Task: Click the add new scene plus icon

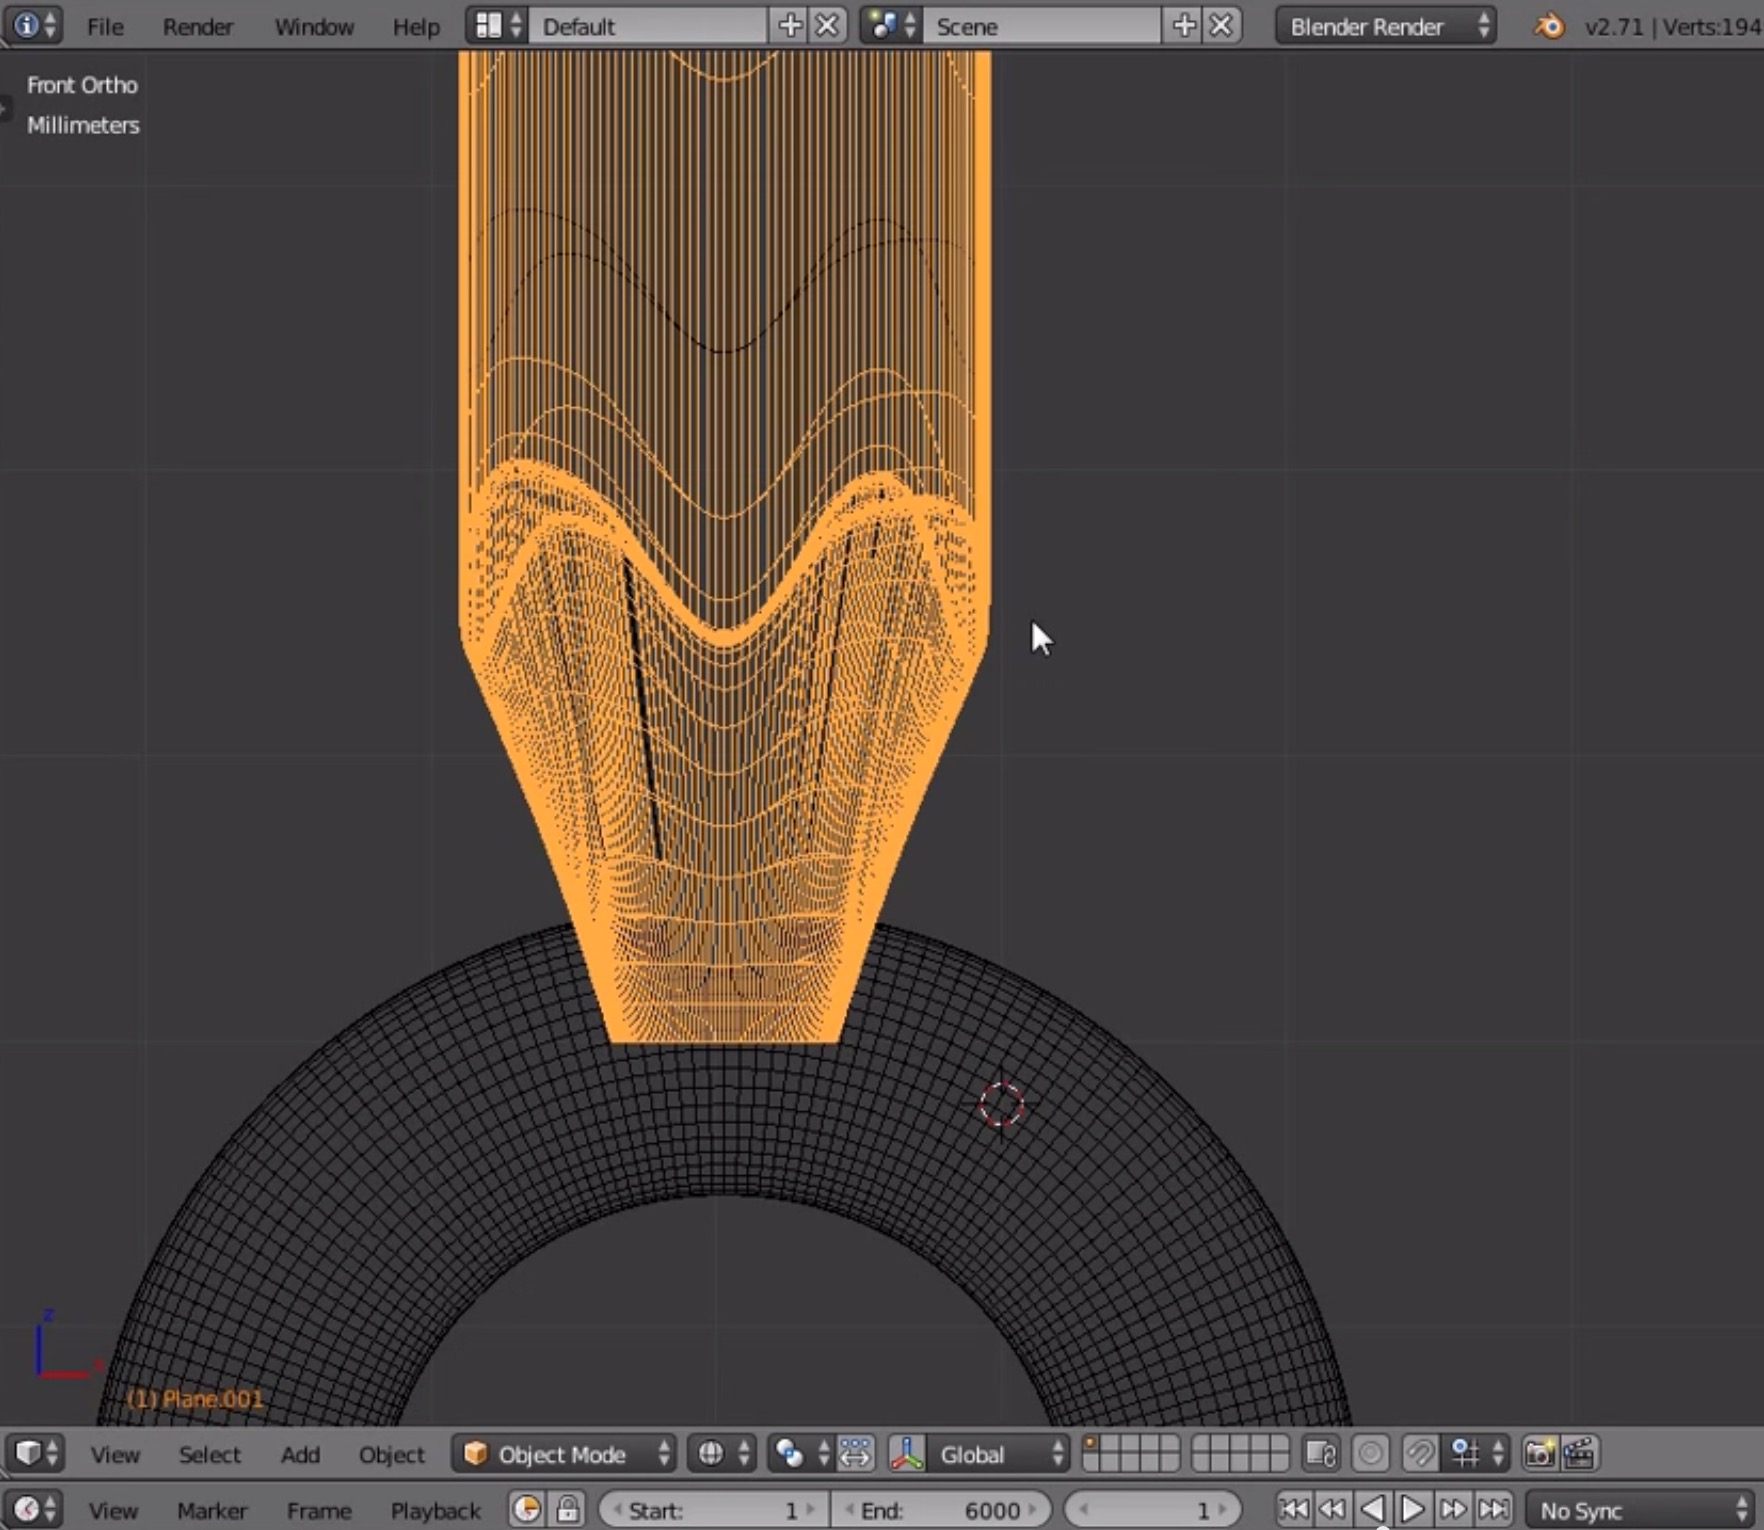Action: click(x=1184, y=26)
